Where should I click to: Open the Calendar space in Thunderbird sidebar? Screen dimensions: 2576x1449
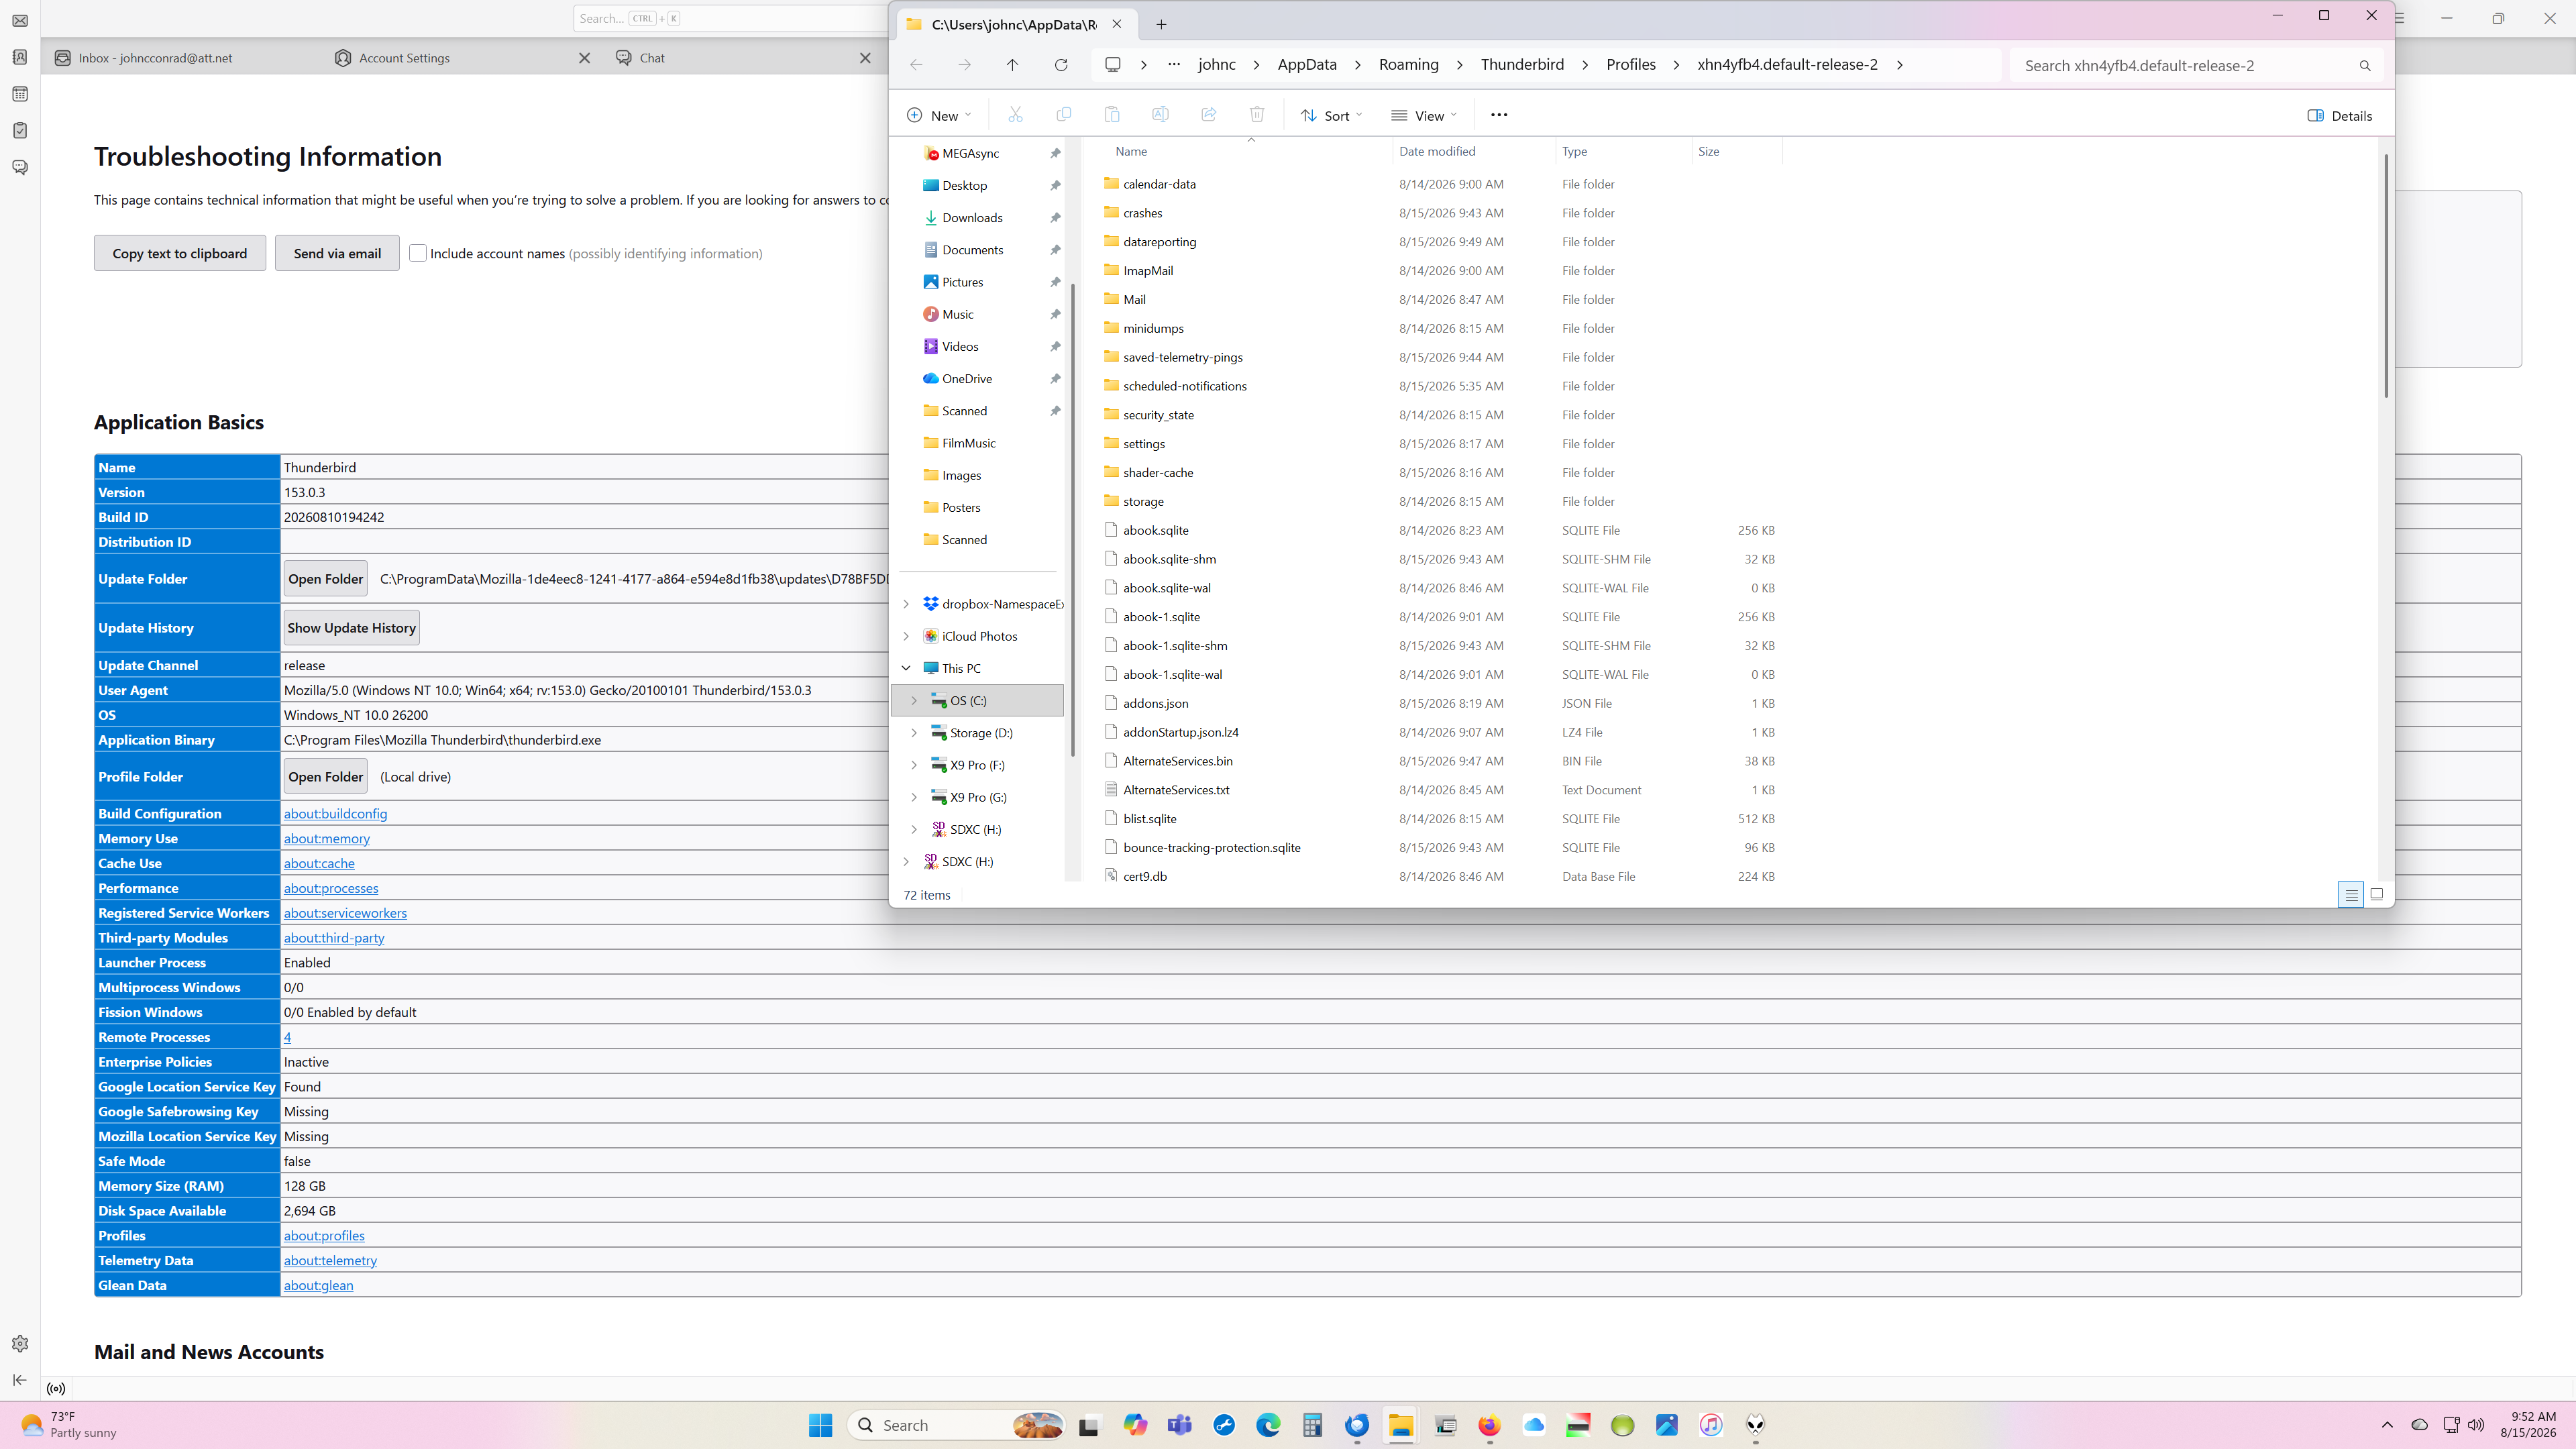coord(20,94)
